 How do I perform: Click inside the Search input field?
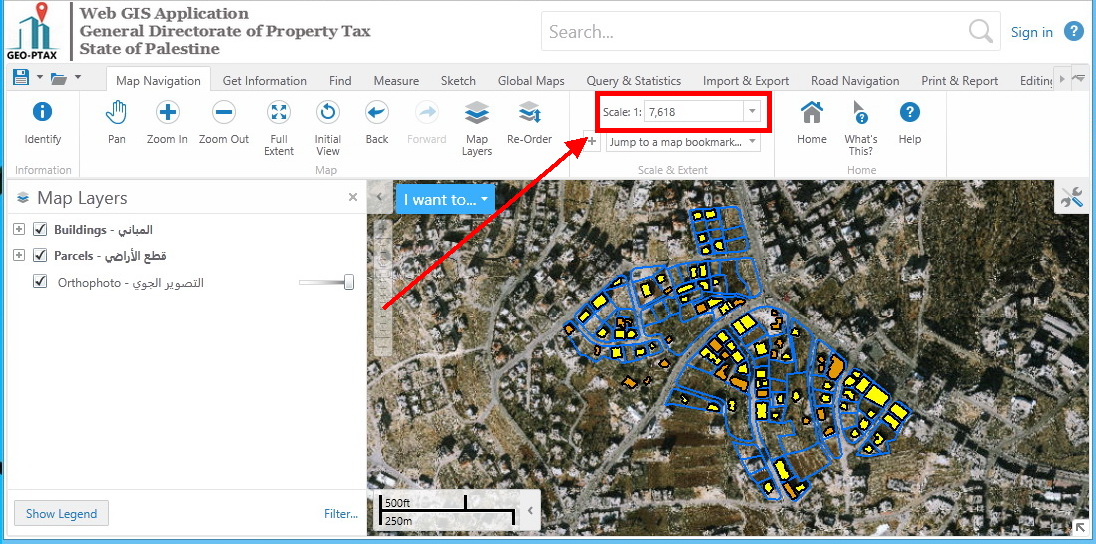[x=755, y=31]
